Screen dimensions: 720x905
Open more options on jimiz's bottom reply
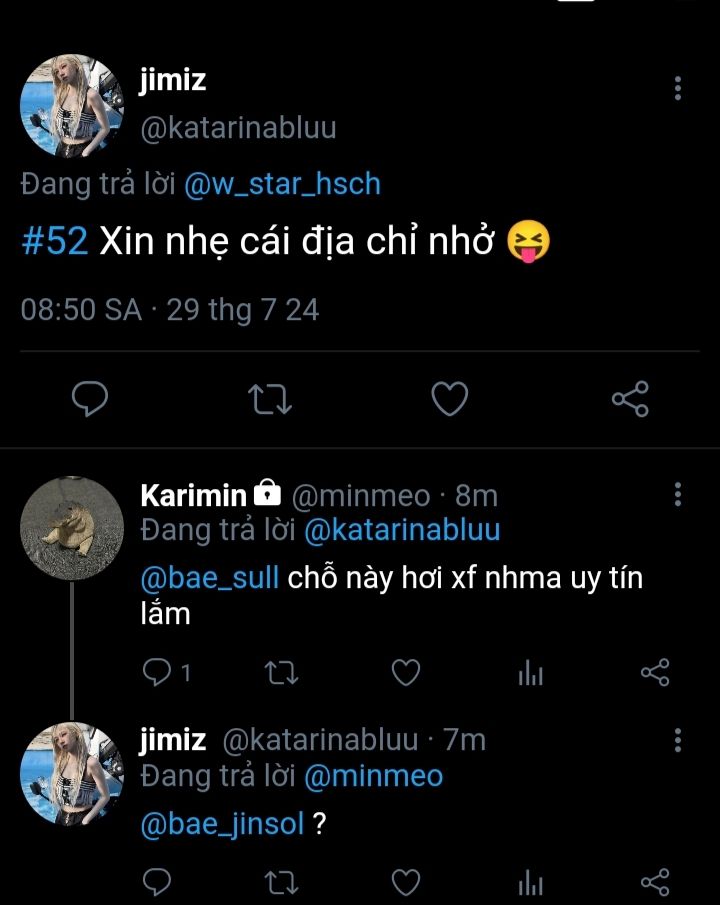coord(678,740)
